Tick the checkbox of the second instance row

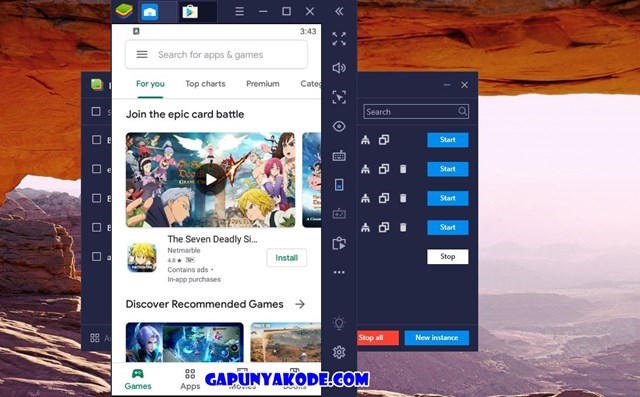coord(96,169)
